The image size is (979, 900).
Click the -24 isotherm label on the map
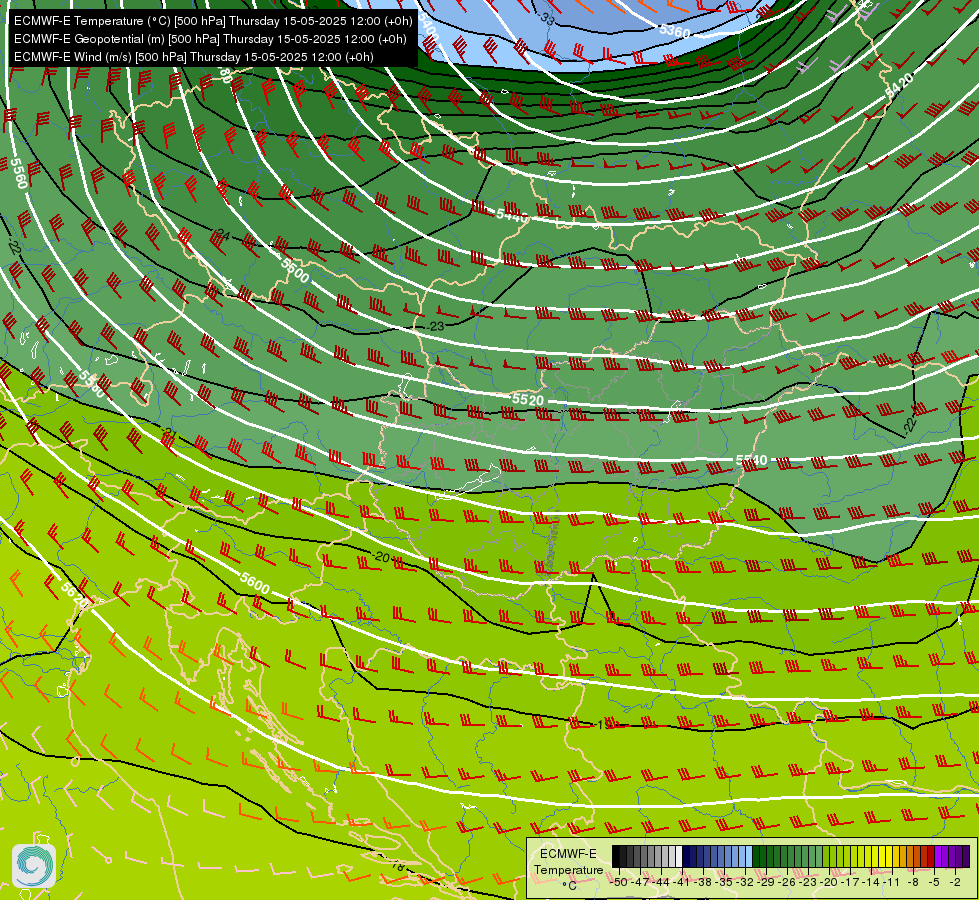point(222,235)
